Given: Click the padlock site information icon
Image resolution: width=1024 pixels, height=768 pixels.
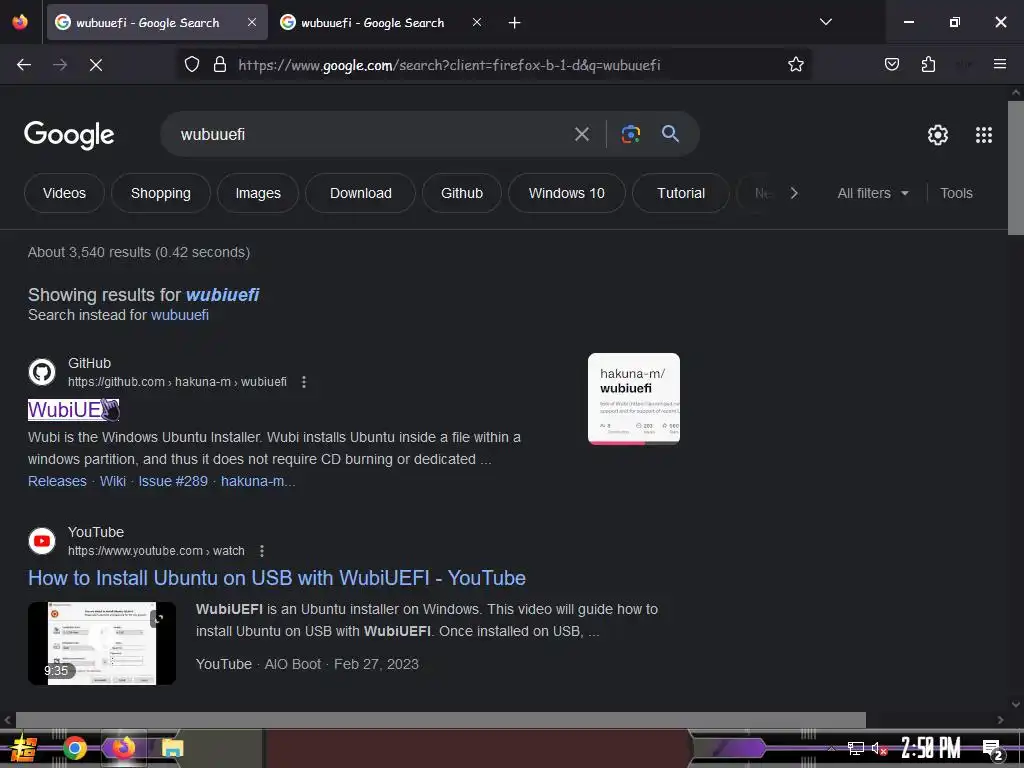Looking at the screenshot, I should click(x=220, y=65).
